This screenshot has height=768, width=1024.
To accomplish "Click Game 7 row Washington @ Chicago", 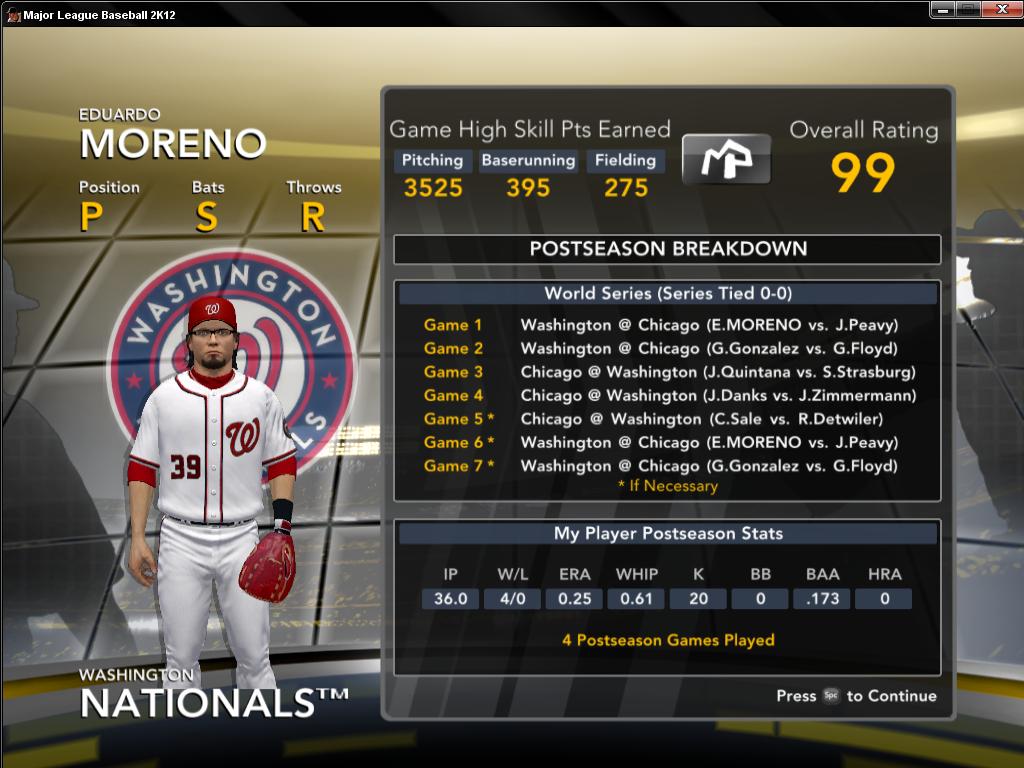I will [661, 466].
